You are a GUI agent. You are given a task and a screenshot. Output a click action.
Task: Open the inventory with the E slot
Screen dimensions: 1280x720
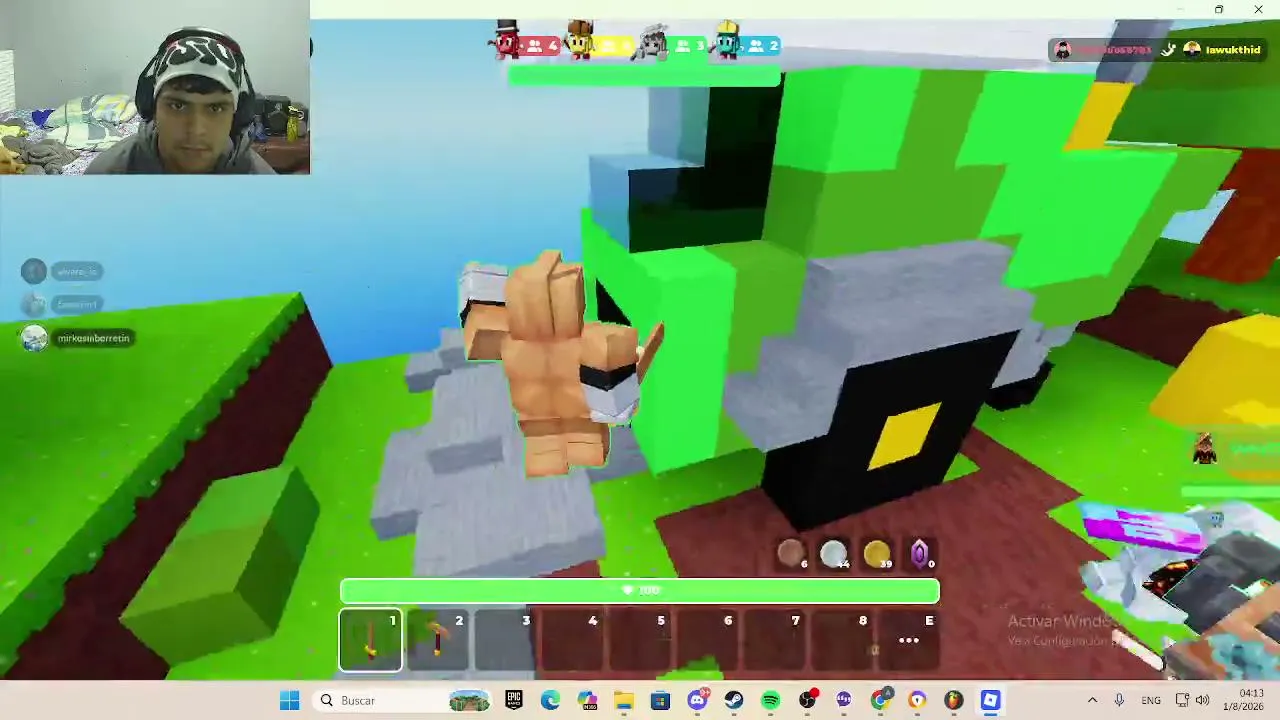point(908,640)
